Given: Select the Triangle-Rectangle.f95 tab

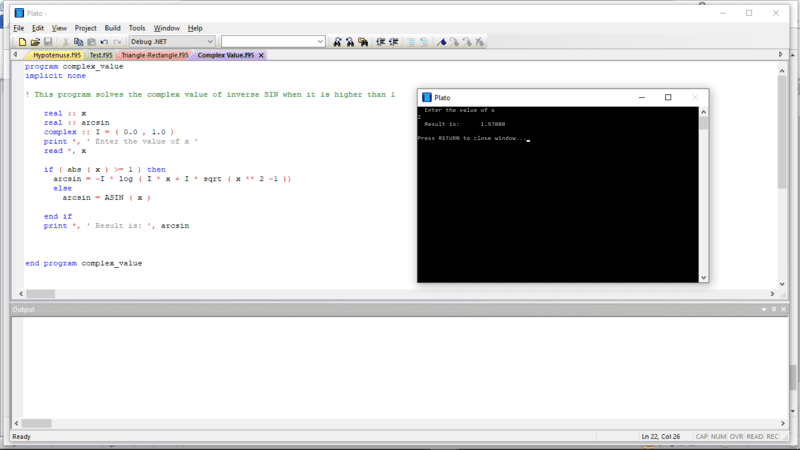Looking at the screenshot, I should point(155,56).
